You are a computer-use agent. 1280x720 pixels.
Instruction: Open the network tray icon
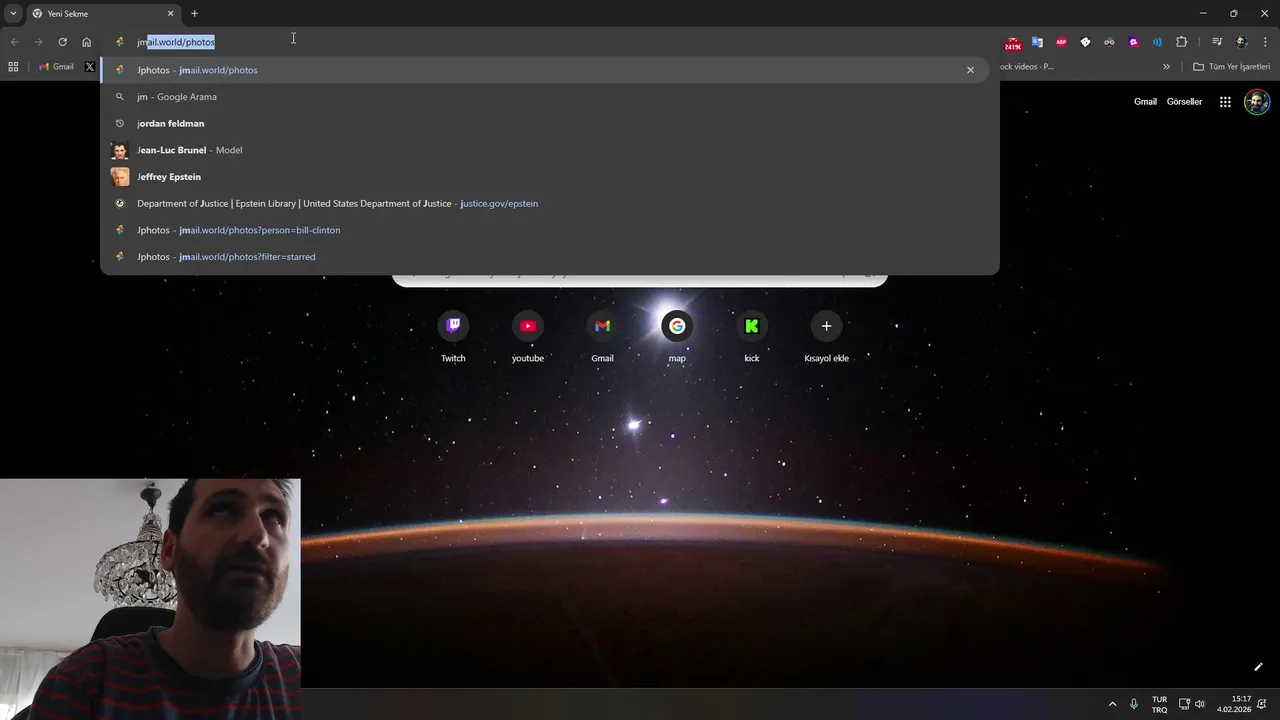[1184, 704]
